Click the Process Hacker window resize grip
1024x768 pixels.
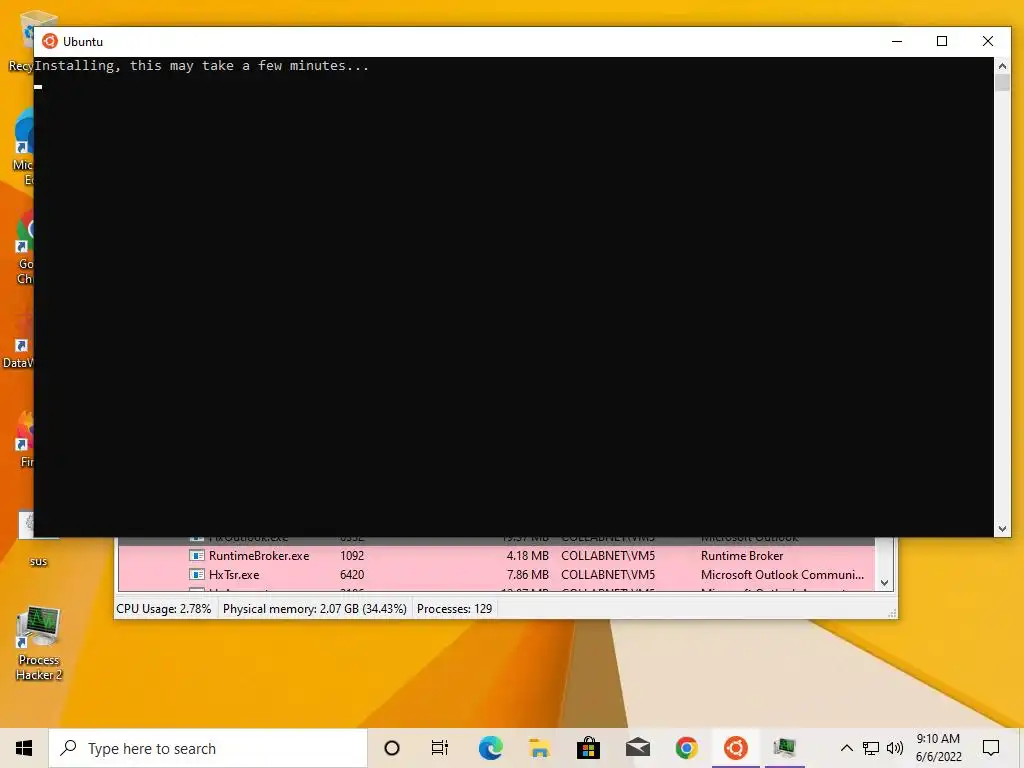point(891,613)
